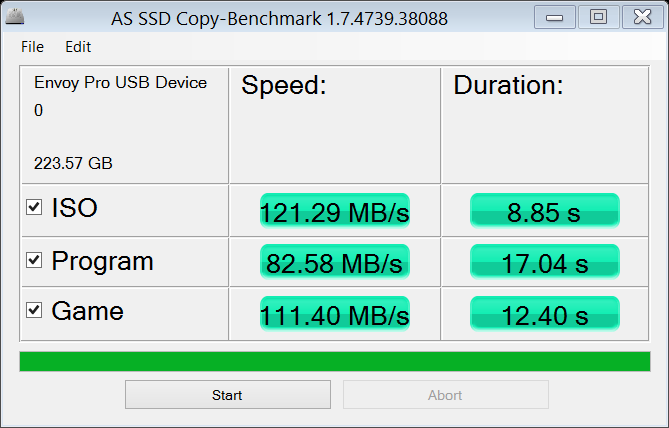This screenshot has width=669, height=428.
Task: Close the AS SSD Copy-Benchmark window
Action: pyautogui.click(x=641, y=17)
